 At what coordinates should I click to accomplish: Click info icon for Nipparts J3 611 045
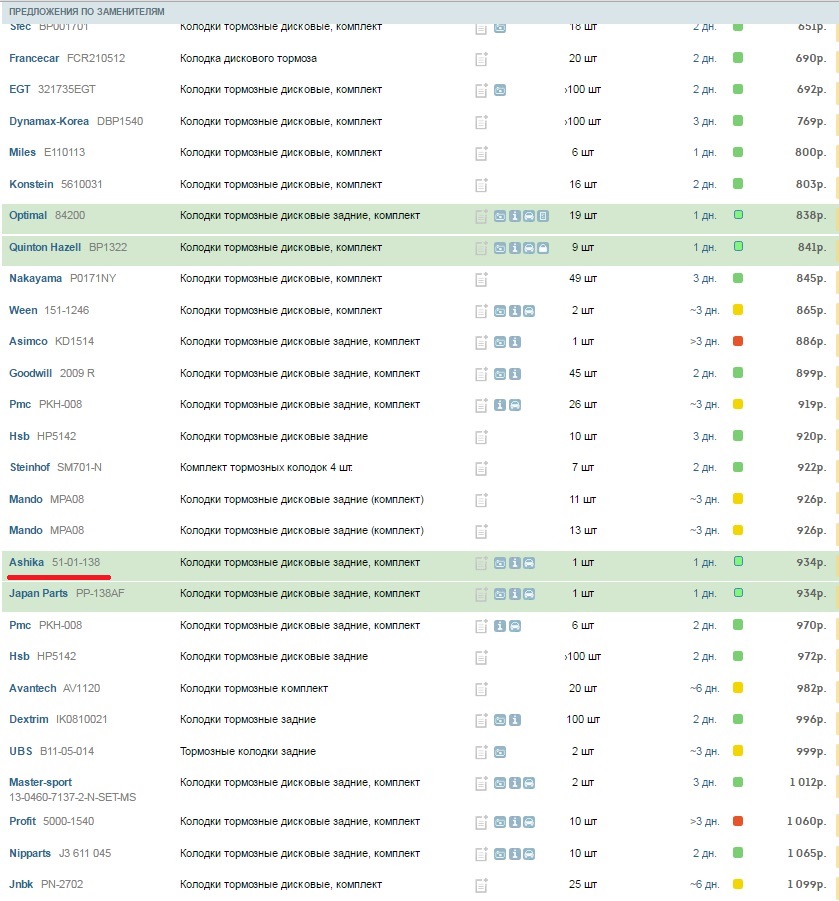point(515,854)
